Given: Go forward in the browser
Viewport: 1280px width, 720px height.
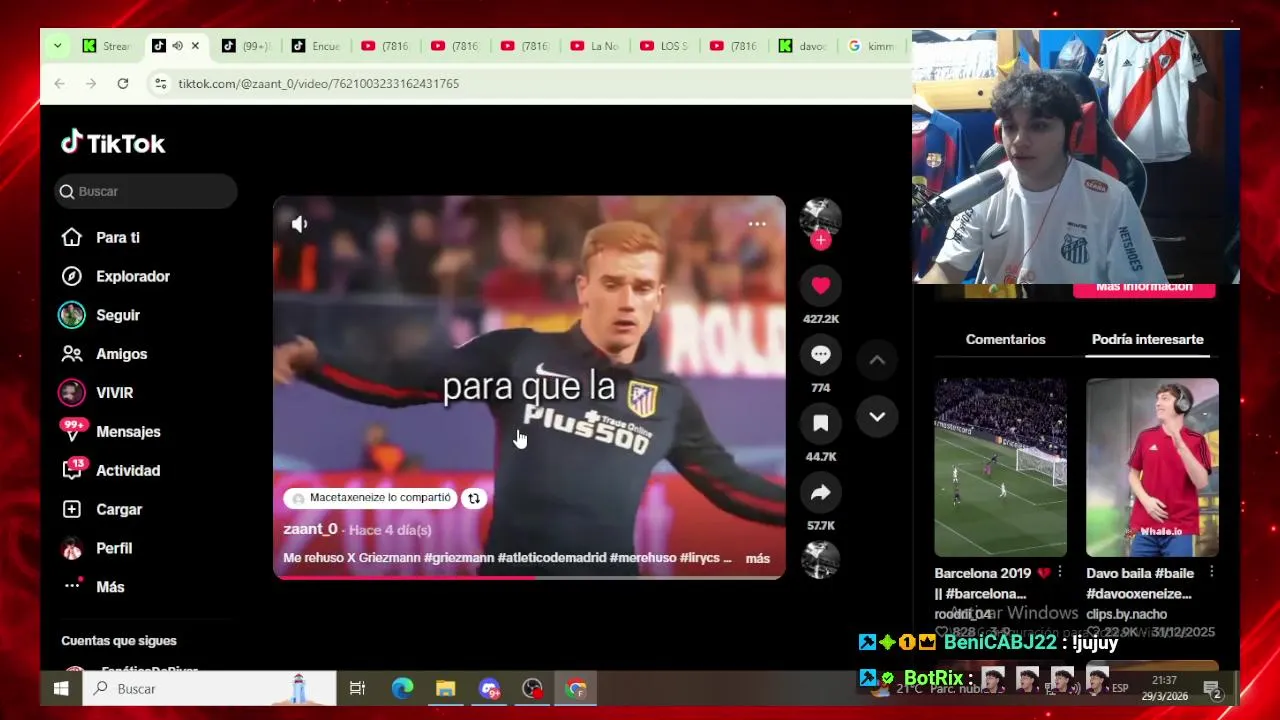Looking at the screenshot, I should click(91, 84).
